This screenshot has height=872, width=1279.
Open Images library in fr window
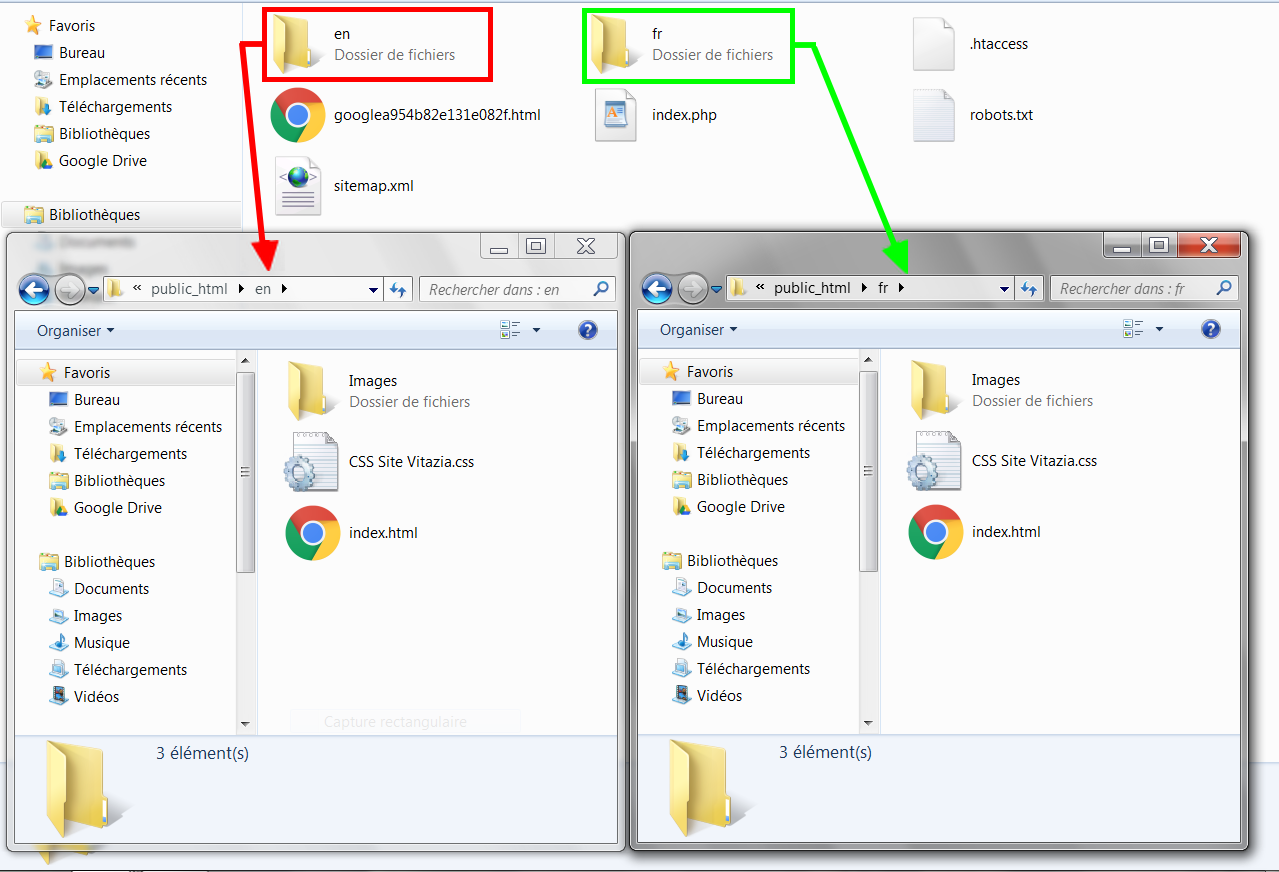coord(707,615)
